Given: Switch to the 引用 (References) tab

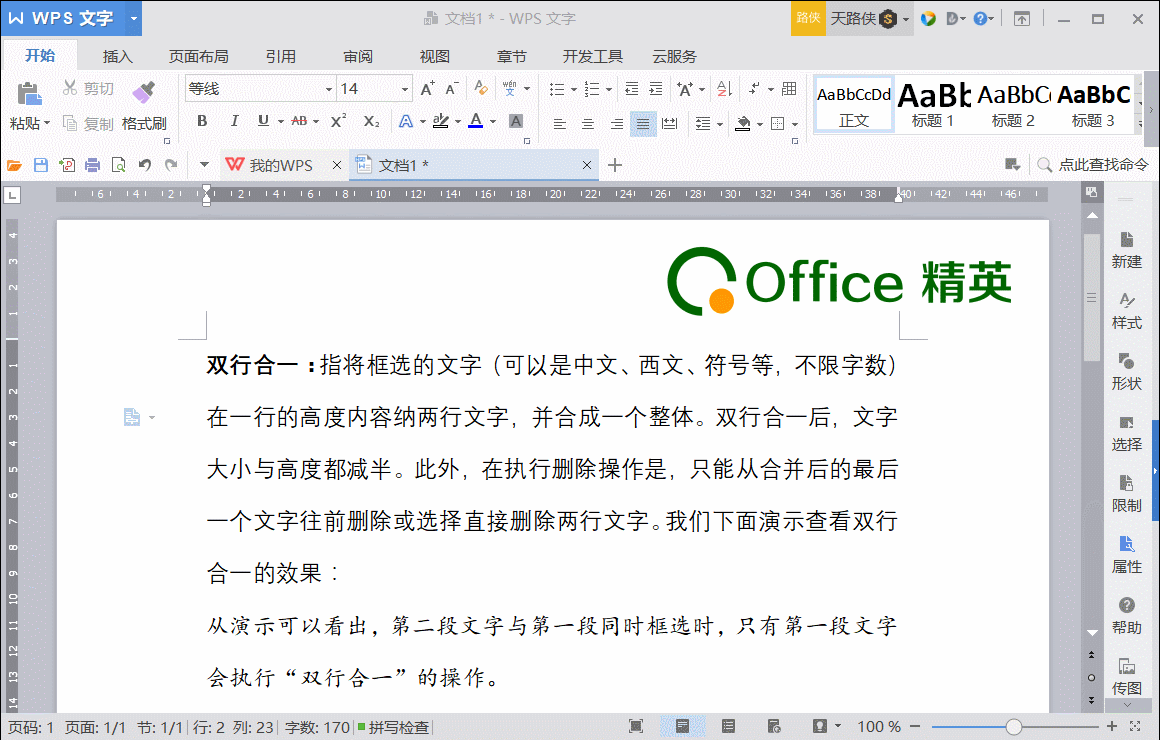Looking at the screenshot, I should (281, 56).
